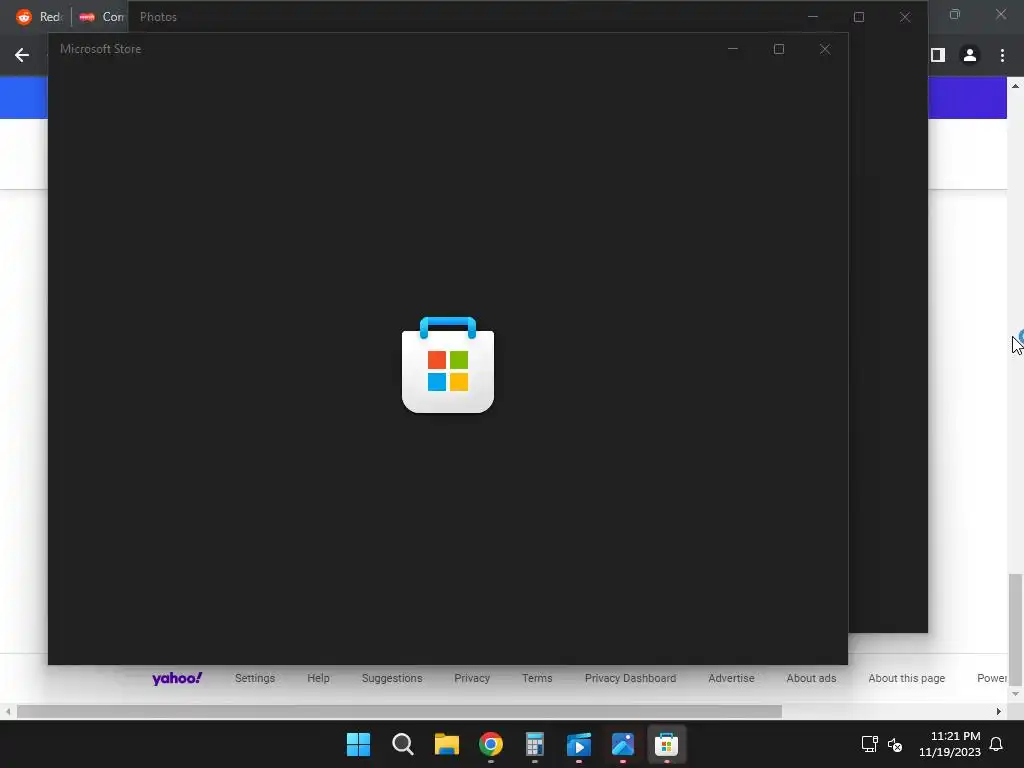Image resolution: width=1024 pixels, height=768 pixels.
Task: Open taskbar Search magnifier
Action: pyautogui.click(x=402, y=744)
